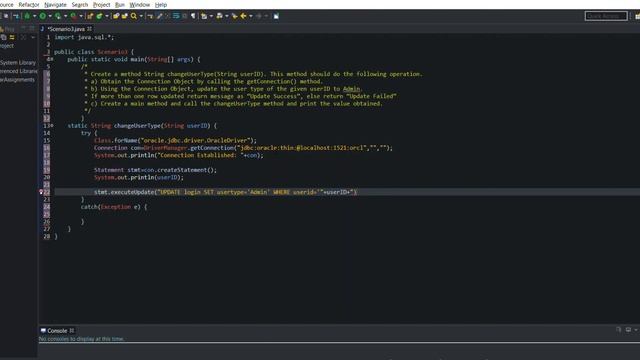Click the External Tools run icon
Screen dimensions: 640x360
click(73, 16)
